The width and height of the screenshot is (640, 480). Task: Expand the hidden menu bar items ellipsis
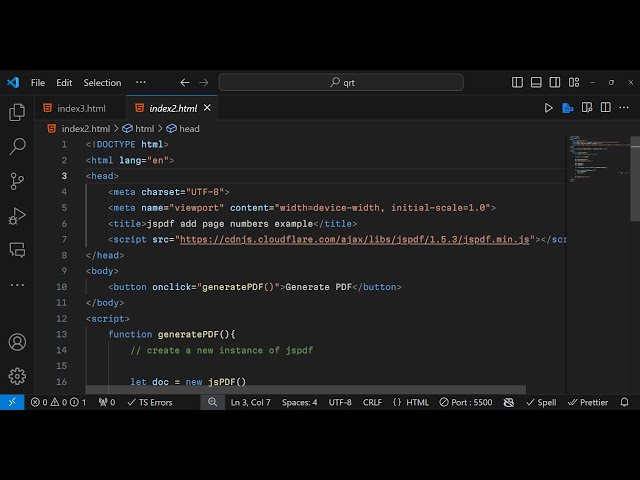click(x=140, y=83)
